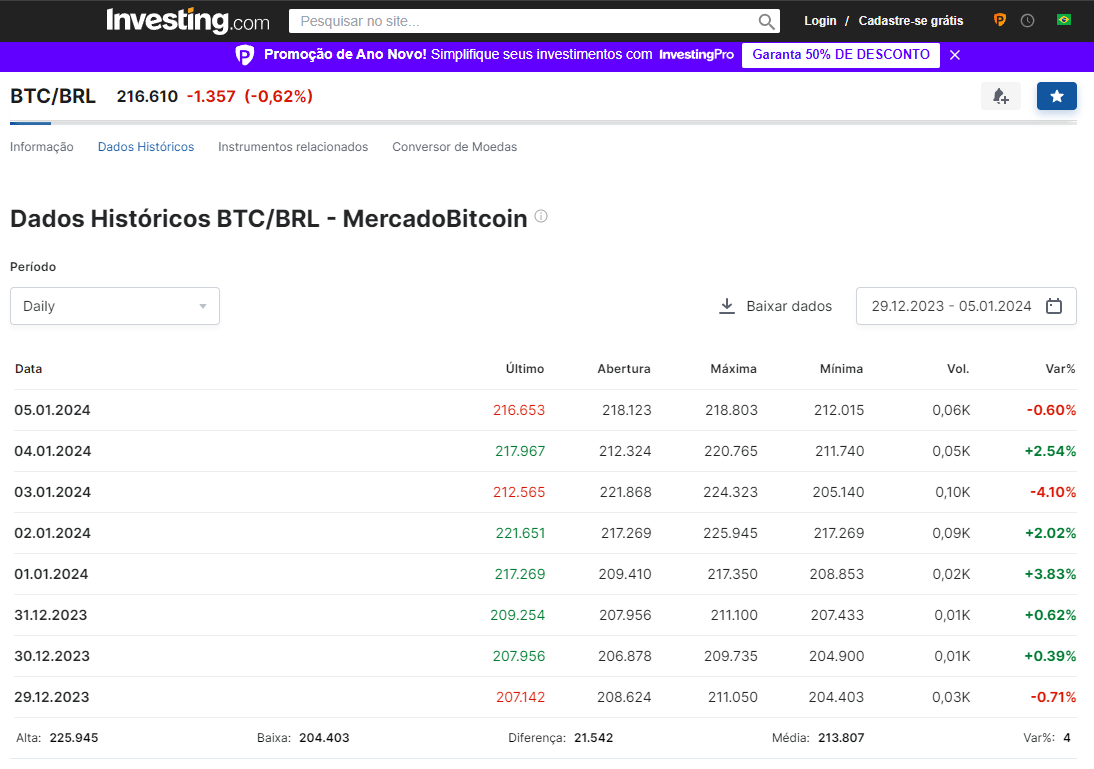Viewport: 1094px width, 769px height.
Task: Switch to Informação tab
Action: click(42, 147)
